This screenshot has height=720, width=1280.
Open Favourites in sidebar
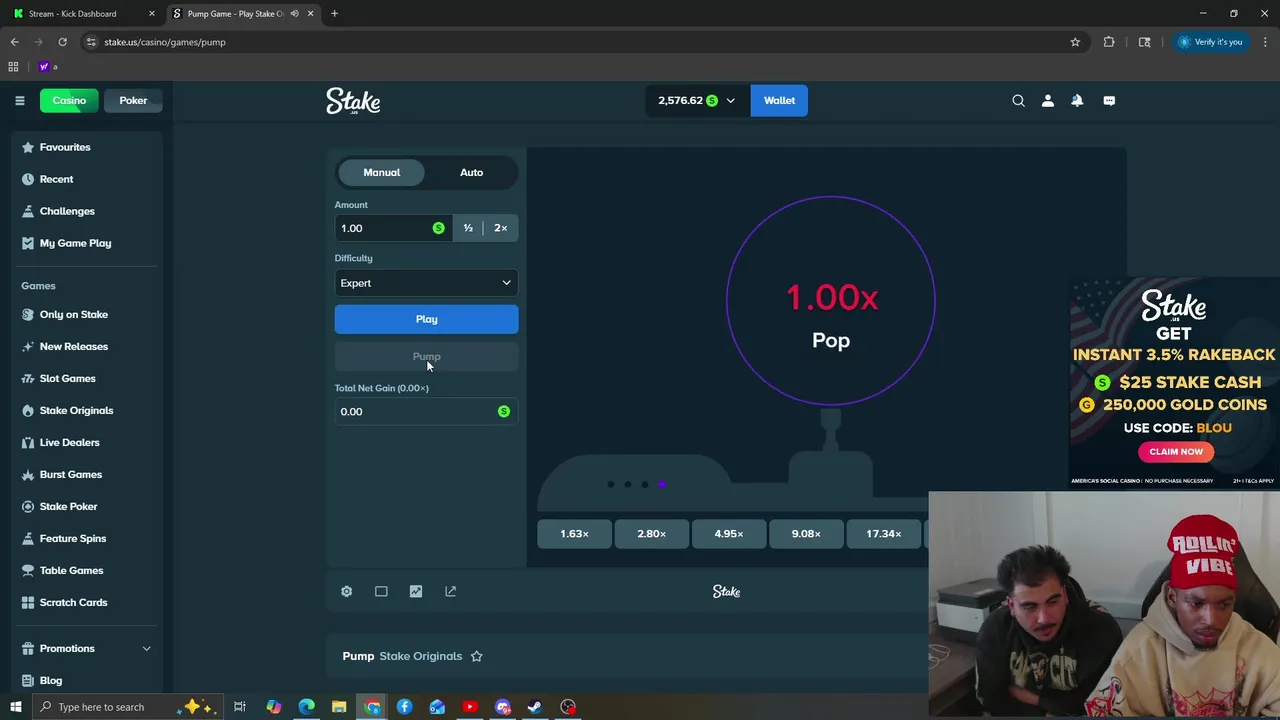click(x=65, y=147)
